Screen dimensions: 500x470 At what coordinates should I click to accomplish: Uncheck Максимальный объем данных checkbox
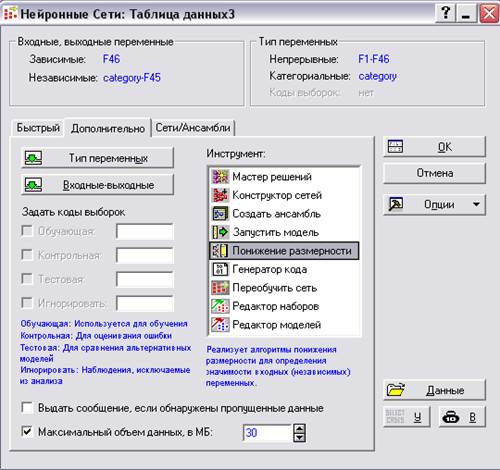[x=27, y=432]
